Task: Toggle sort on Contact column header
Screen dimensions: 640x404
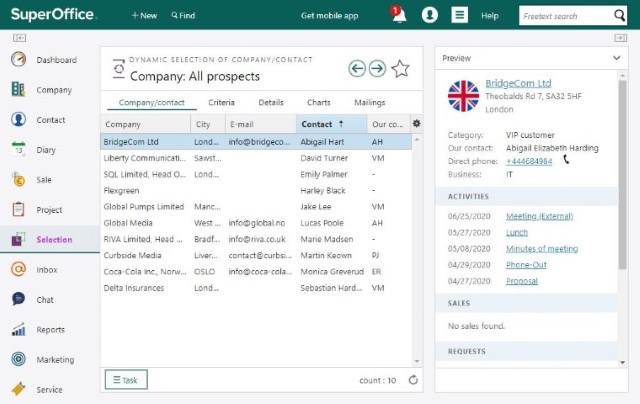Action: [331, 124]
